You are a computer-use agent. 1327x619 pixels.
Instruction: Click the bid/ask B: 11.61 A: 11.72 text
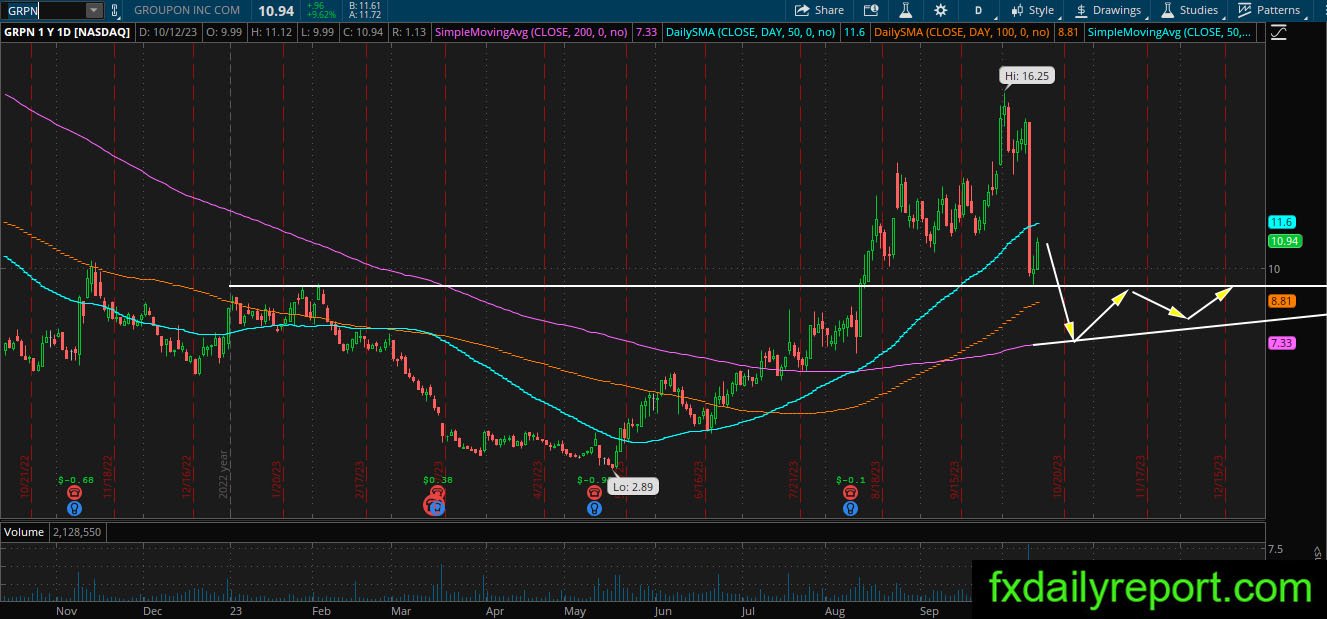365,11
